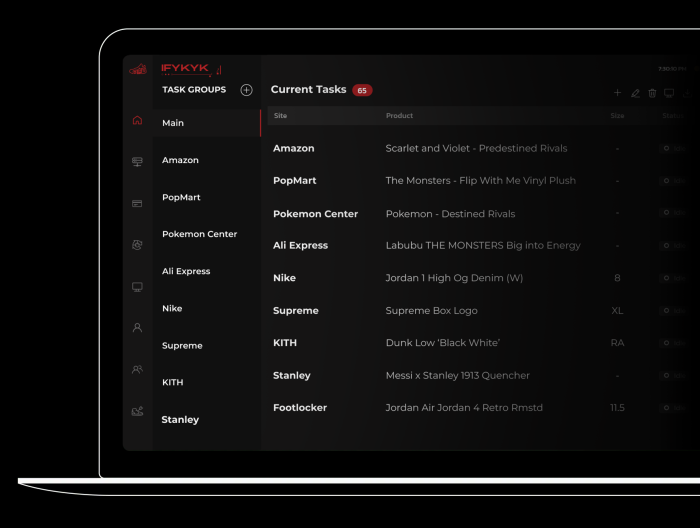Click the monitor icon in the left sidebar
This screenshot has height=528, width=700.
coord(137,287)
